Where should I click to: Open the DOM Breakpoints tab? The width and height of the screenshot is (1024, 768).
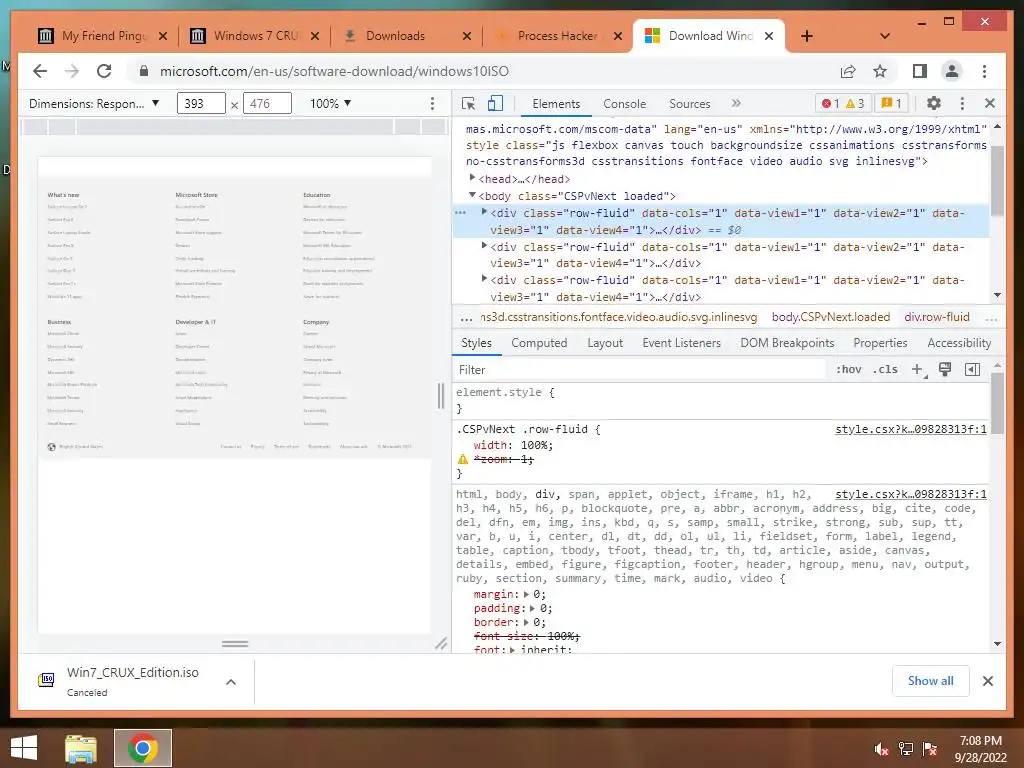(x=787, y=343)
